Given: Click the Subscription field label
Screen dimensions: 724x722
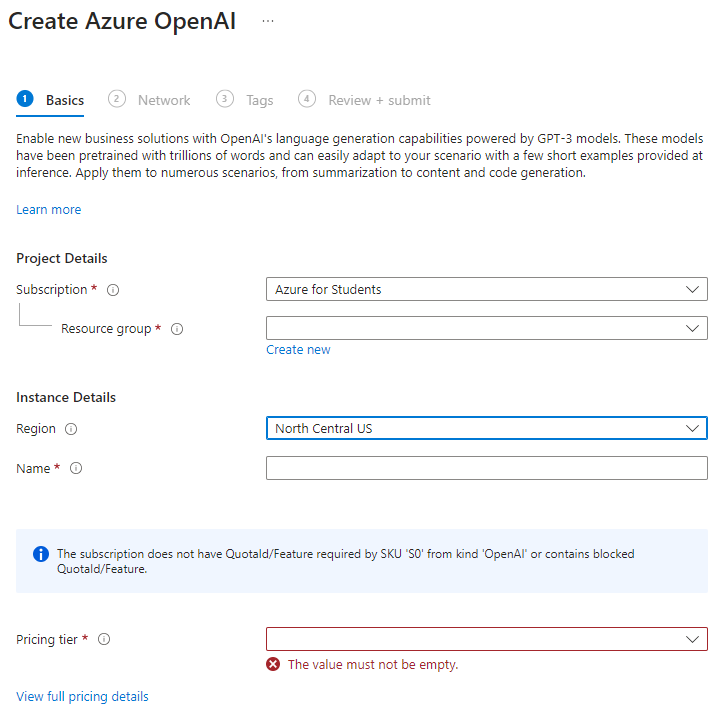Looking at the screenshot, I should tap(52, 290).
